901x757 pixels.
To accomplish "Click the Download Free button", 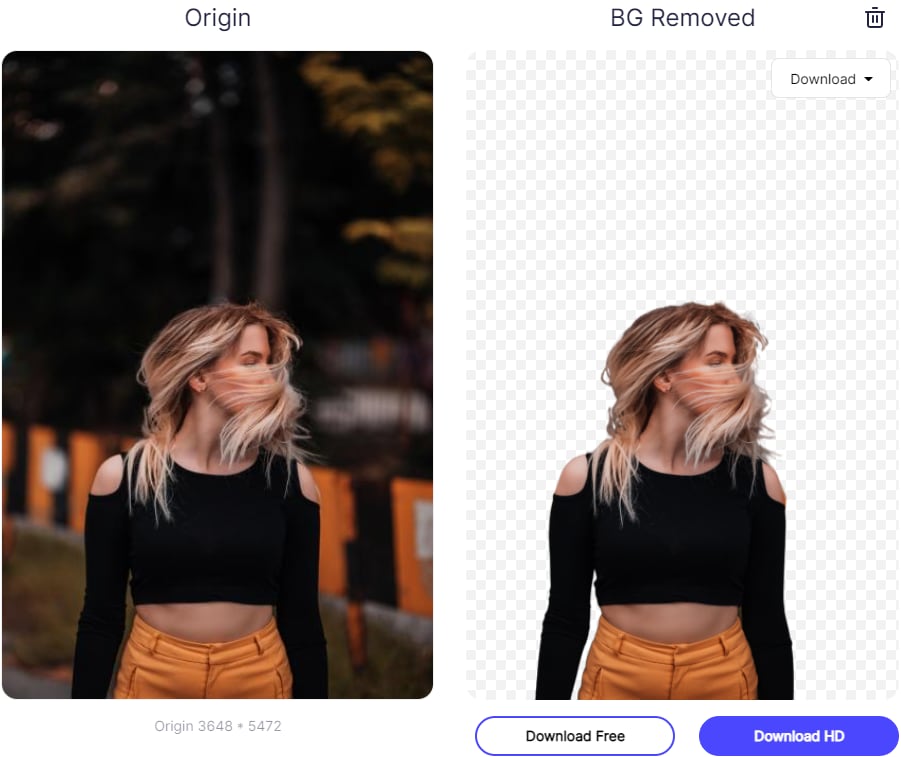I will pyautogui.click(x=575, y=736).
